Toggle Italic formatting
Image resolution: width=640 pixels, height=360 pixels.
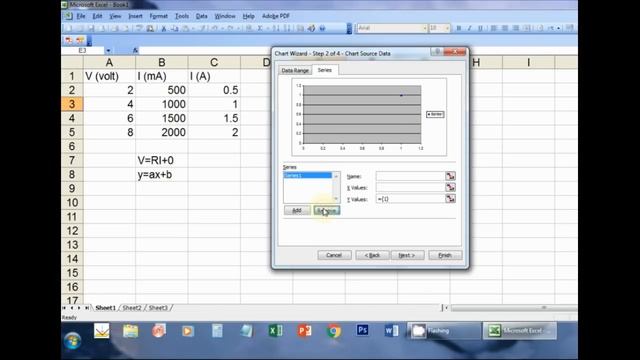pos(469,28)
